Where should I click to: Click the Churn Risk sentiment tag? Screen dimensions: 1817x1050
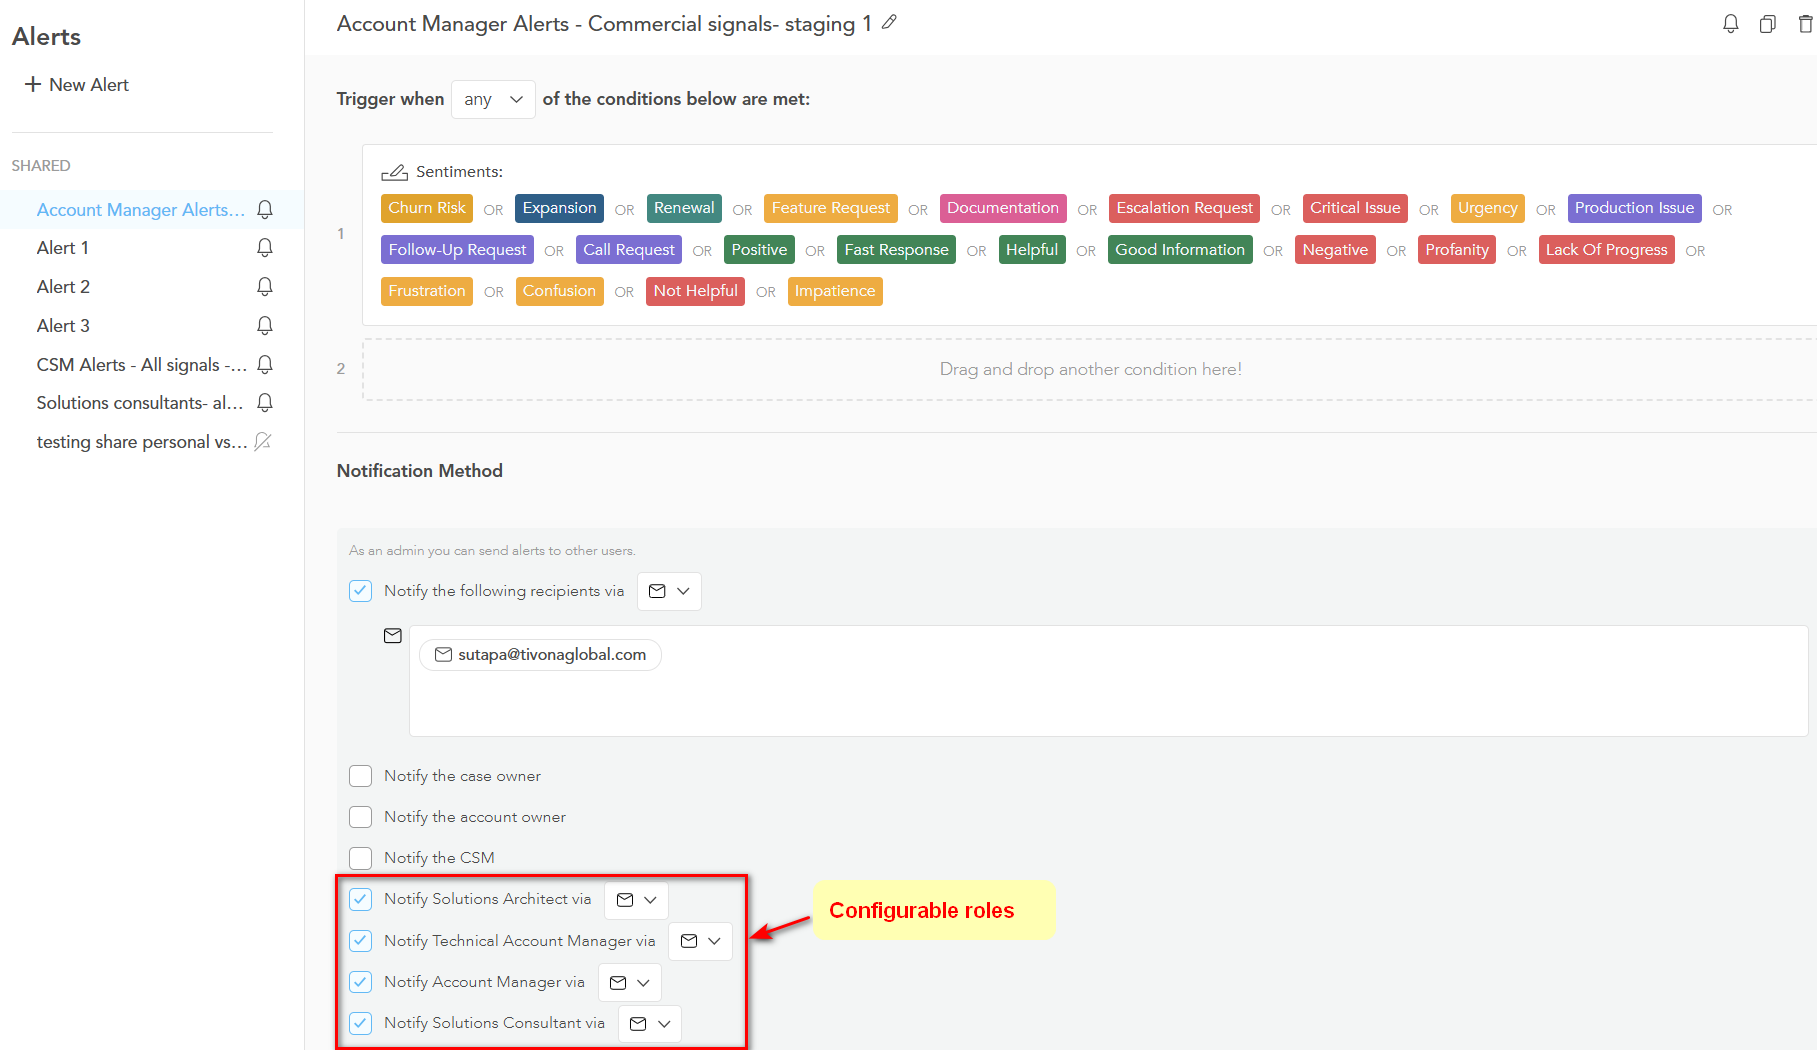427,208
